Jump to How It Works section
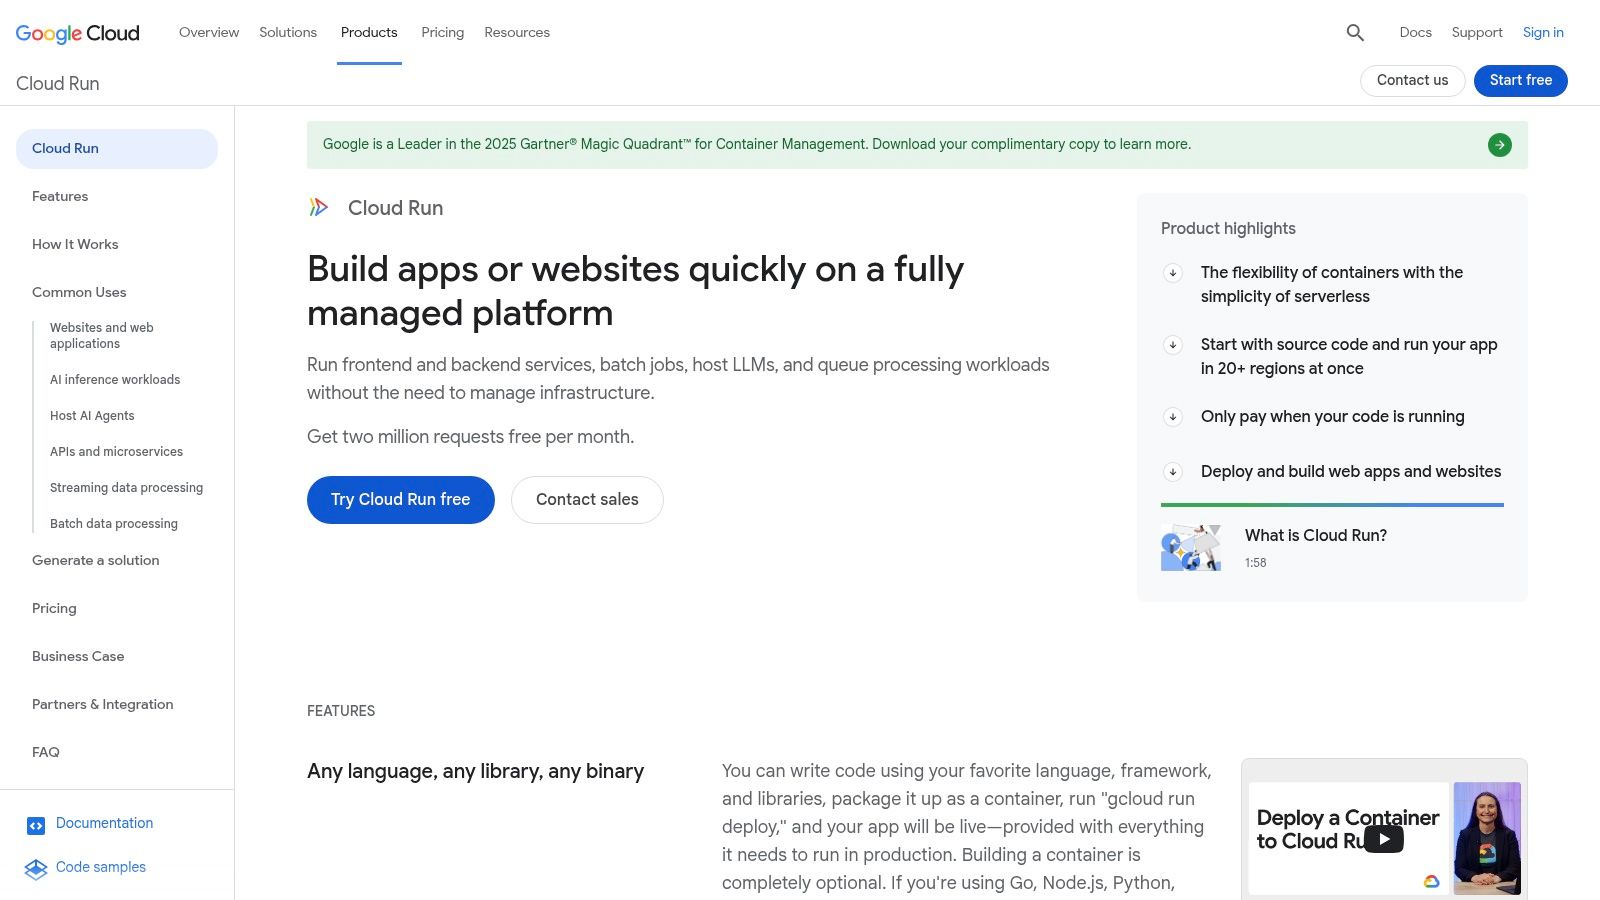This screenshot has width=1600, height=900. click(75, 244)
